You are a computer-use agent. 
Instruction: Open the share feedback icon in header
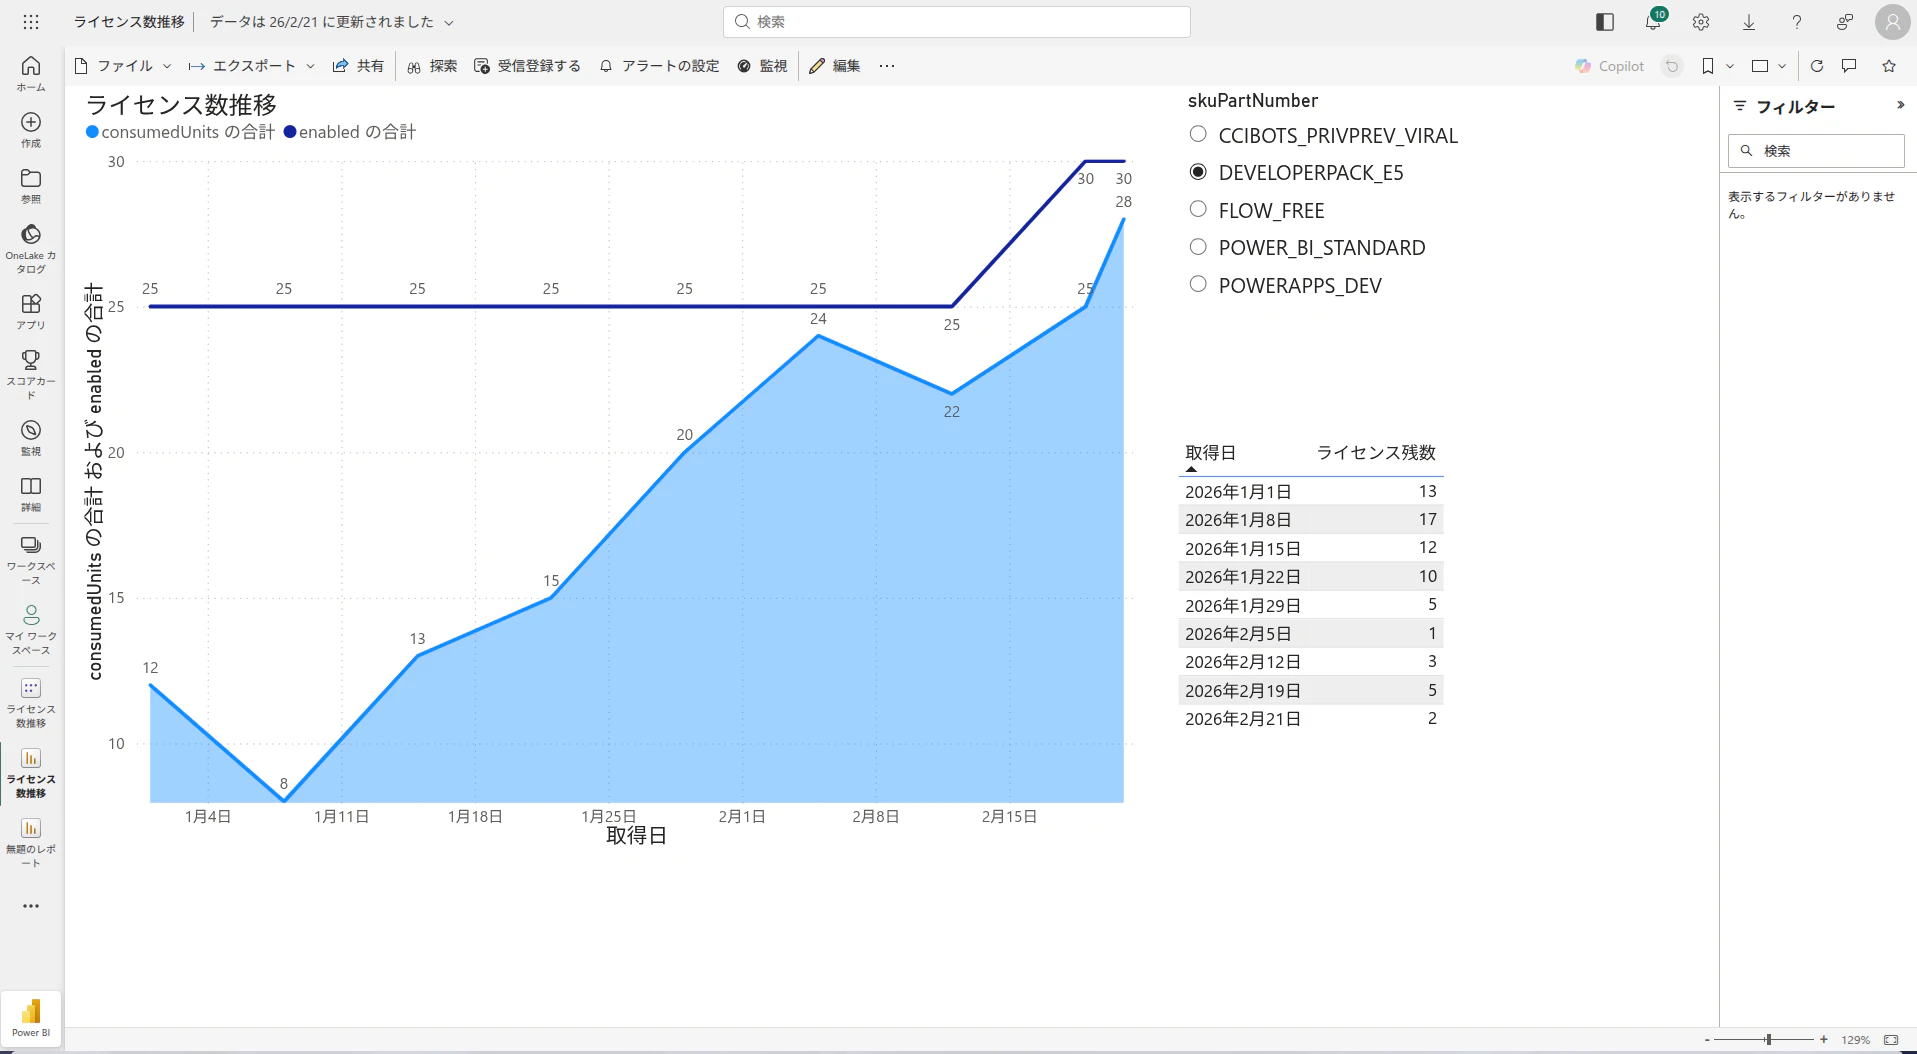click(x=1845, y=22)
